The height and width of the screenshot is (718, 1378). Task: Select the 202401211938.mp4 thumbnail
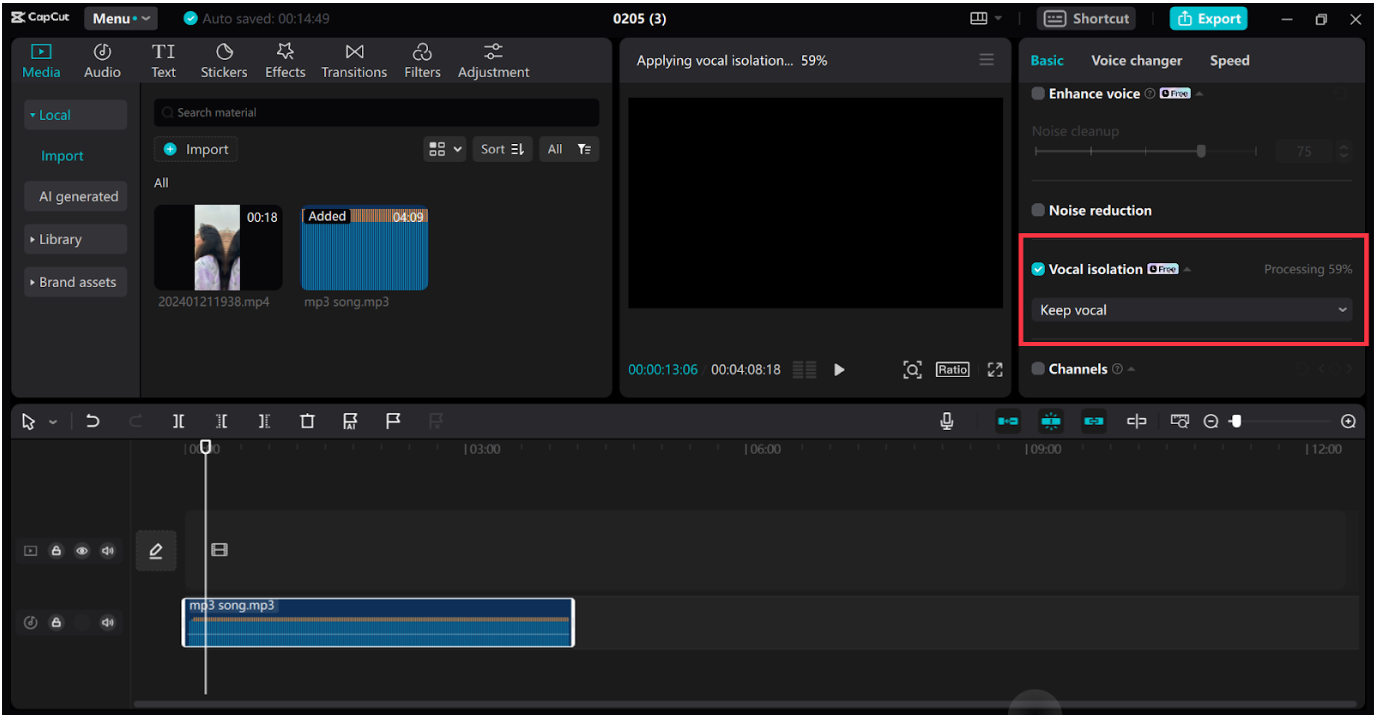pyautogui.click(x=218, y=248)
